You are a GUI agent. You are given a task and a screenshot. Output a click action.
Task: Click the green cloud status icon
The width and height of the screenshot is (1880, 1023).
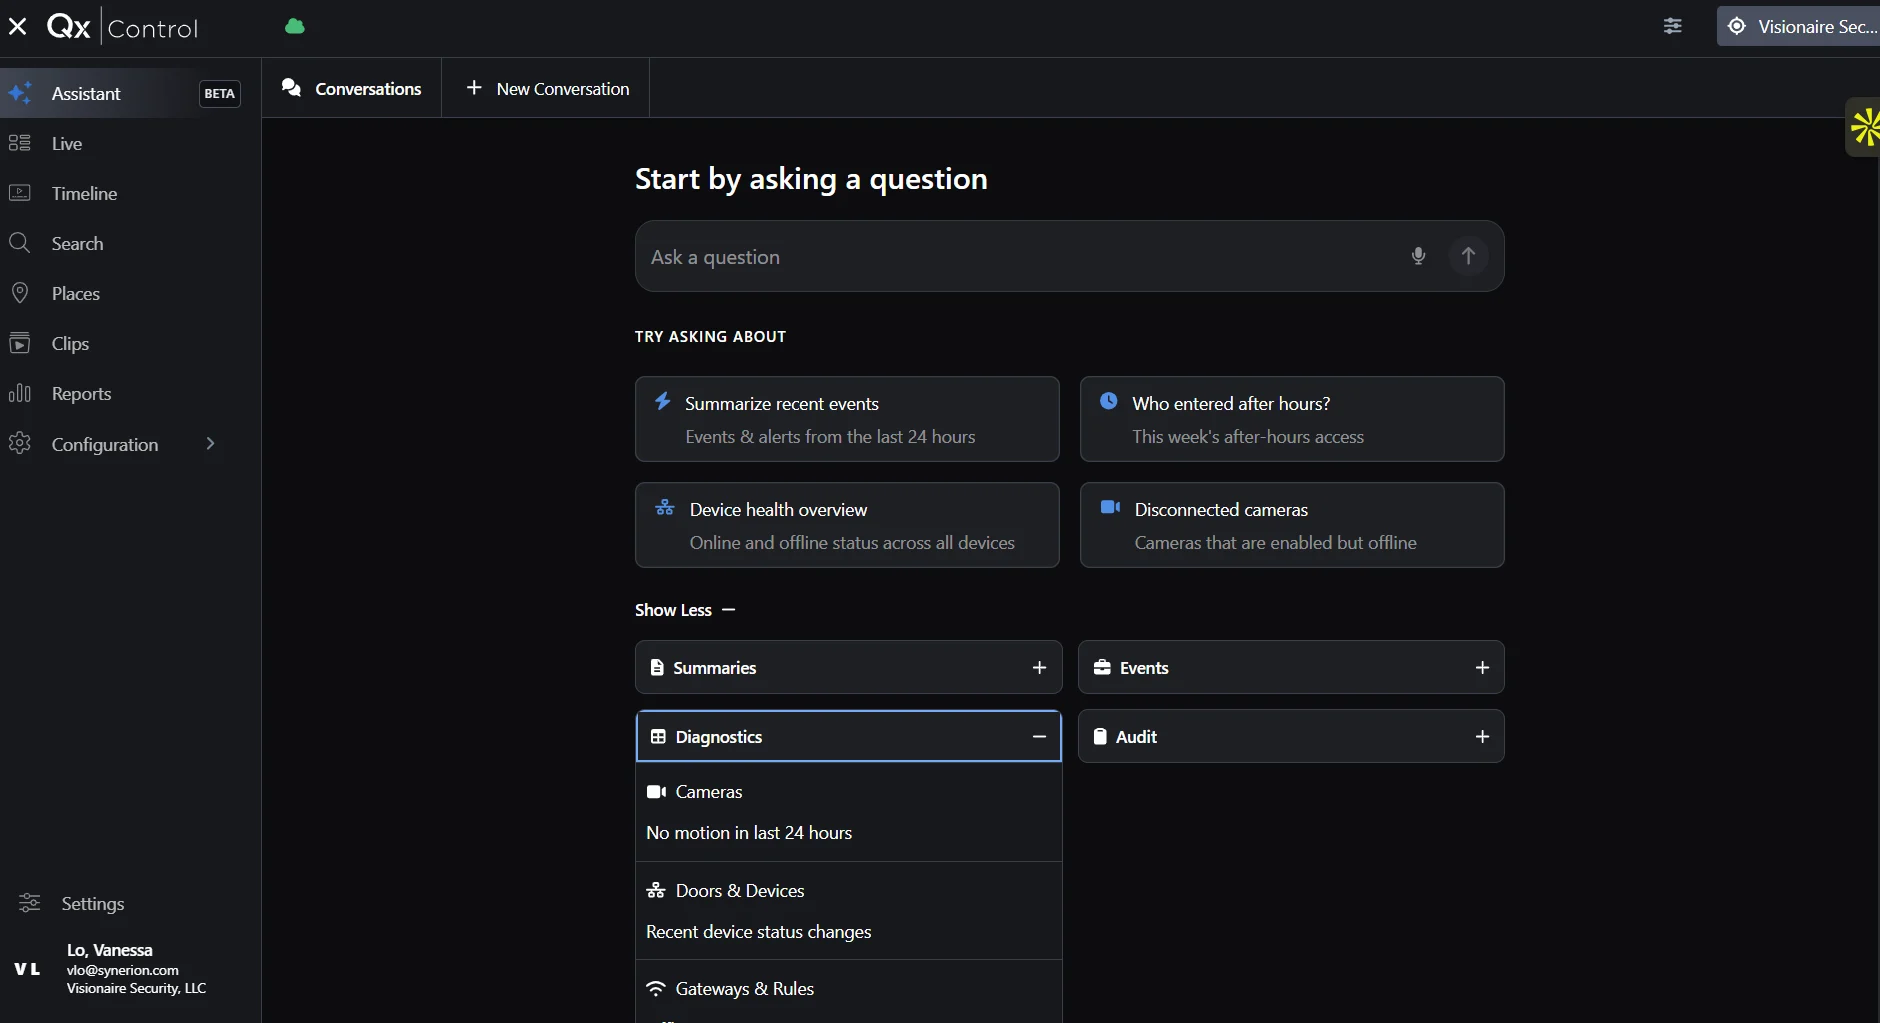pos(294,27)
